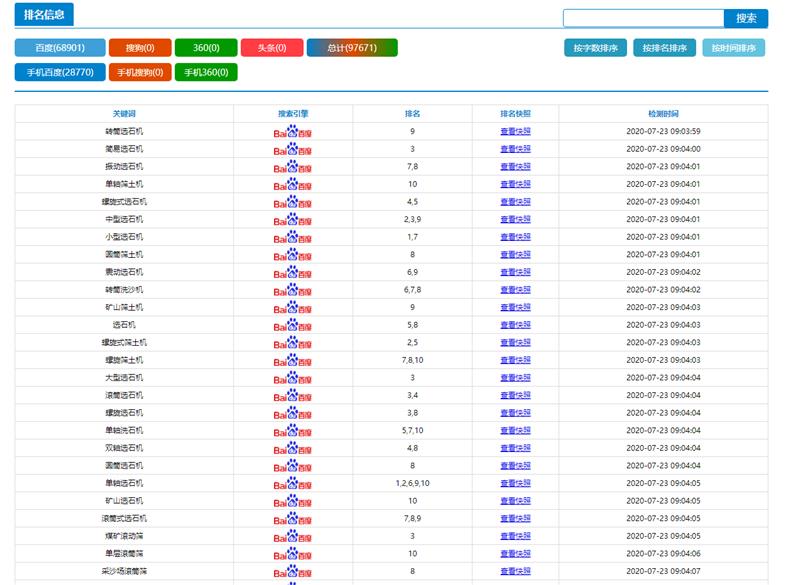
Task: Sort by 按字数排序 button
Action: coord(596,48)
